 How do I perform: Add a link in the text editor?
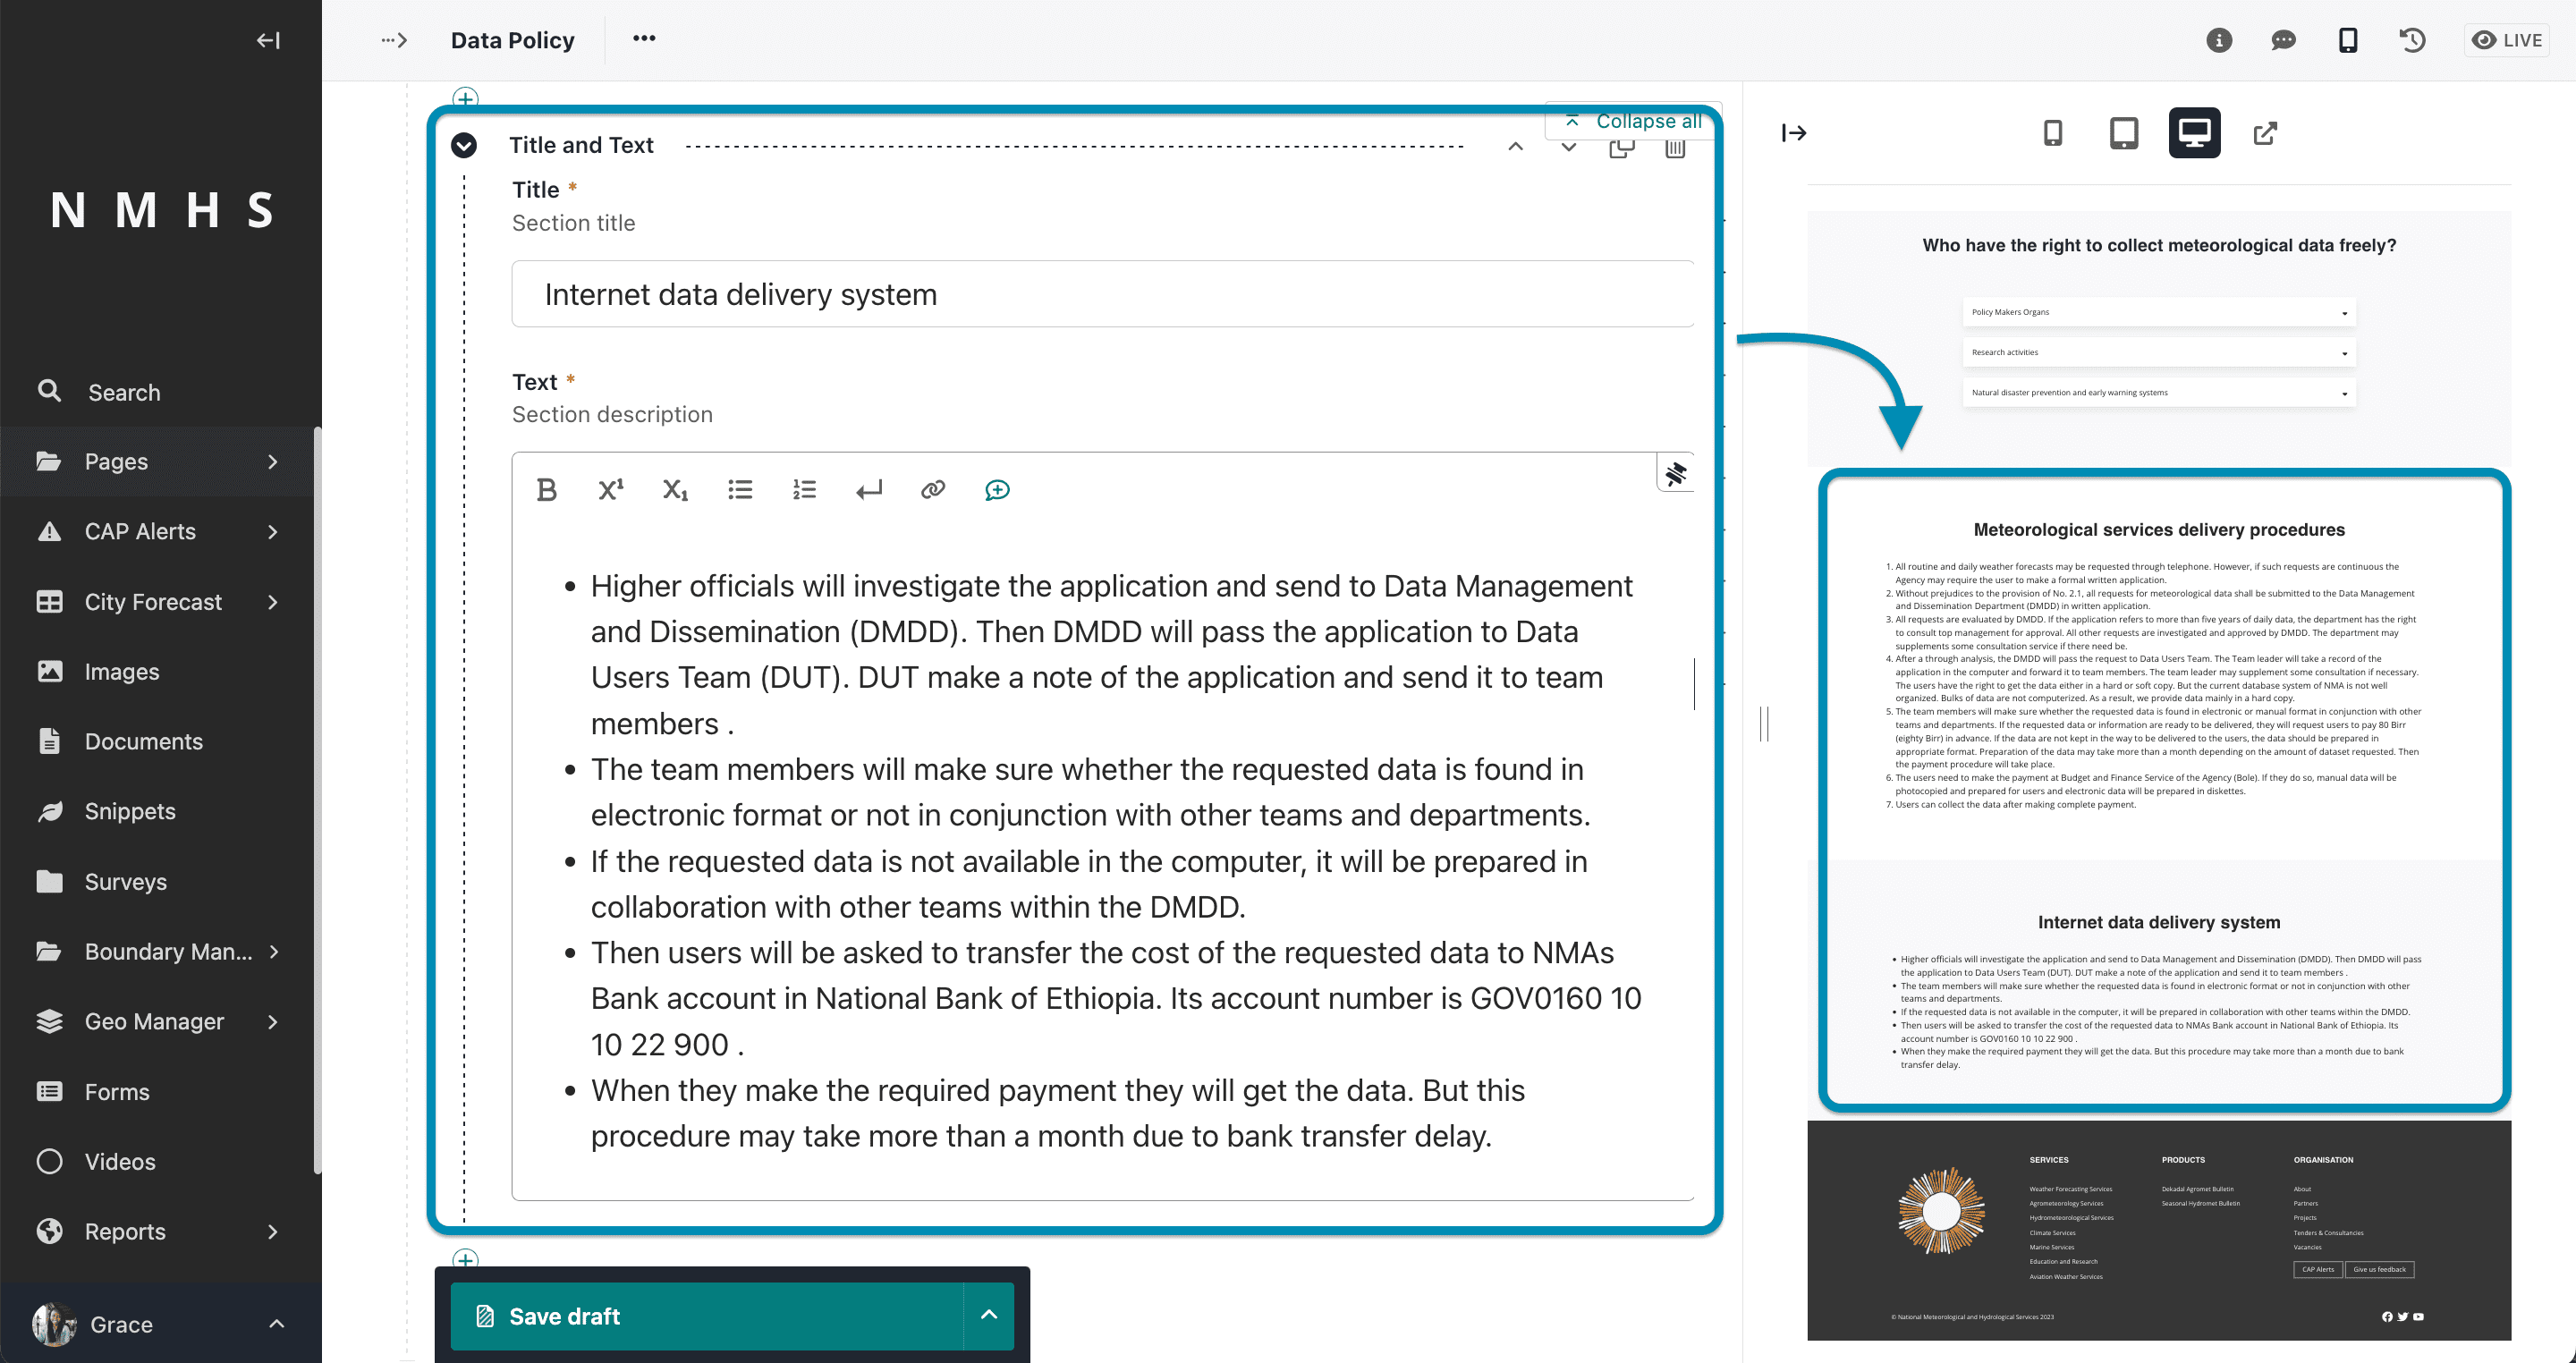[x=932, y=490]
